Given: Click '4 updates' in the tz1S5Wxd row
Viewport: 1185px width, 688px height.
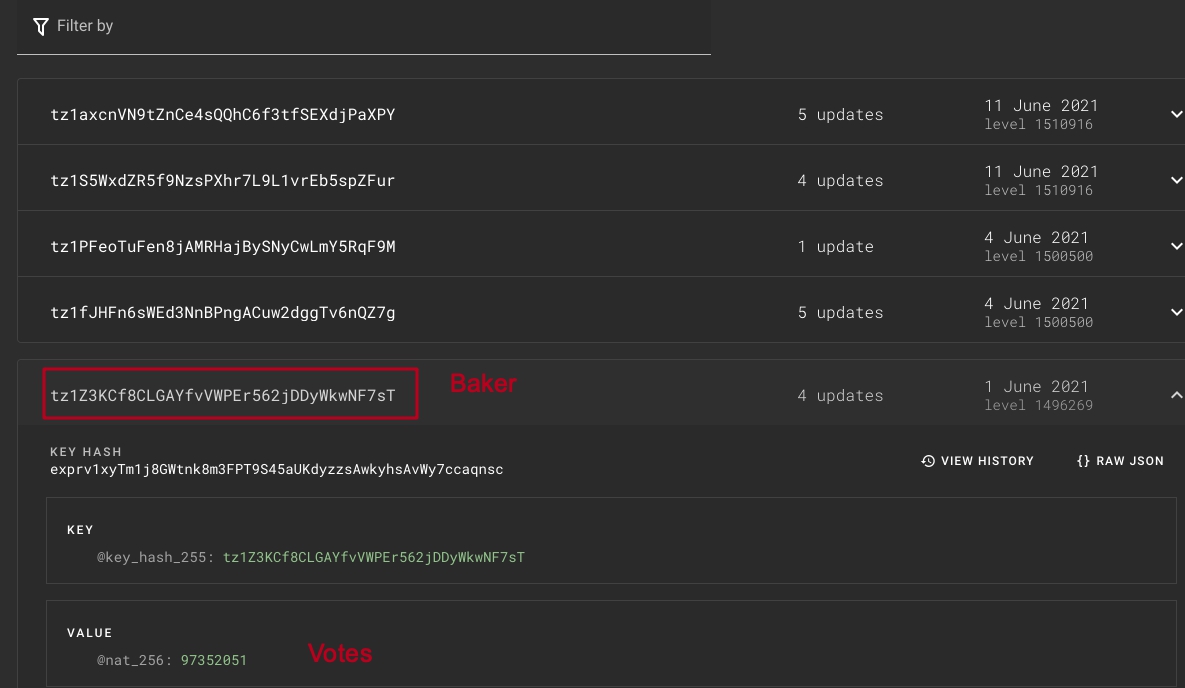Looking at the screenshot, I should [840, 180].
